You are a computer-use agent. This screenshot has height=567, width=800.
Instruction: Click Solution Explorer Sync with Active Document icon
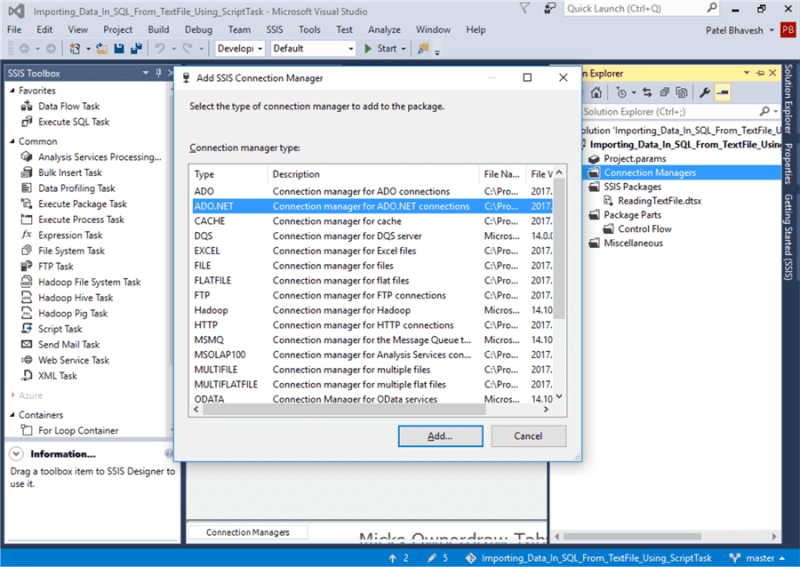coord(647,92)
